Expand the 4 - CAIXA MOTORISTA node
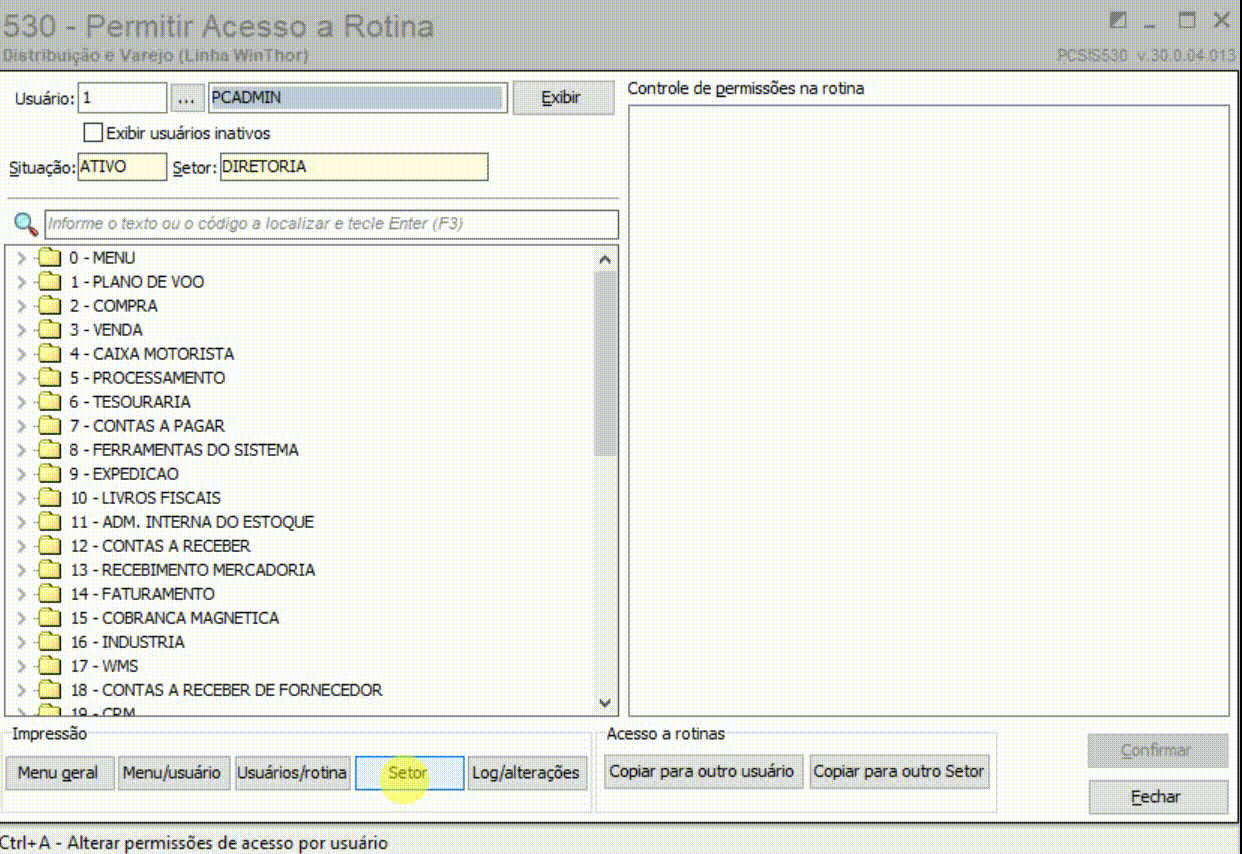The image size is (1242, 854). 22,354
